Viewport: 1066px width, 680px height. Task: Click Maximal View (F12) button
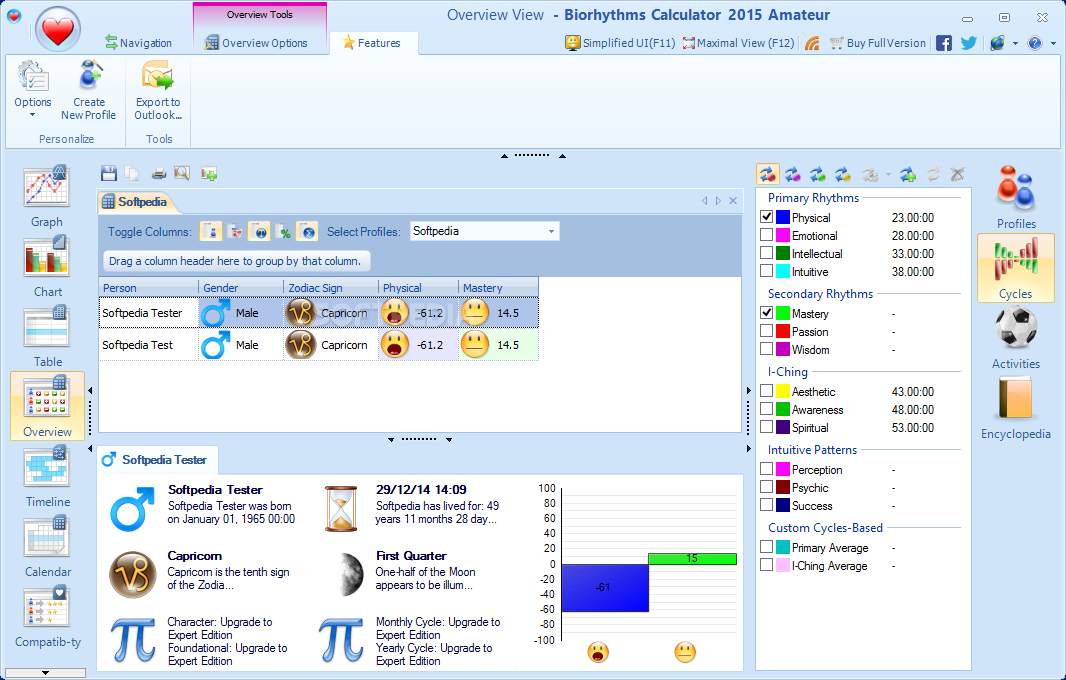pos(738,43)
